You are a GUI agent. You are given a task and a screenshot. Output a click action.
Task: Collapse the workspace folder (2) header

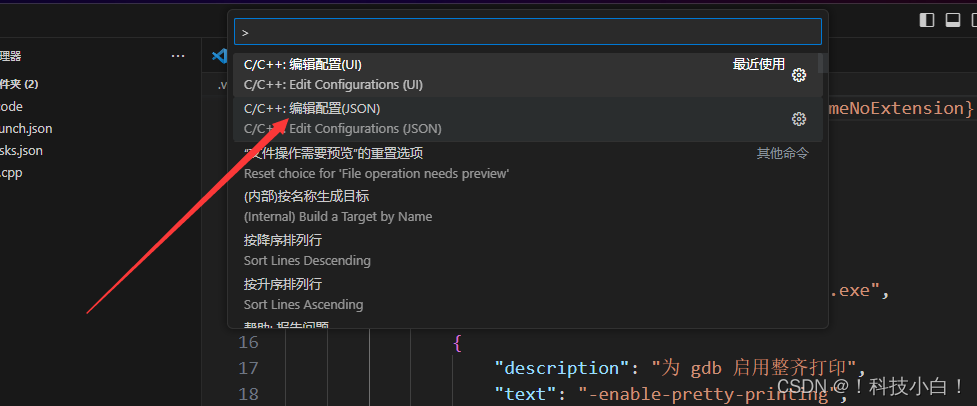pos(19,84)
